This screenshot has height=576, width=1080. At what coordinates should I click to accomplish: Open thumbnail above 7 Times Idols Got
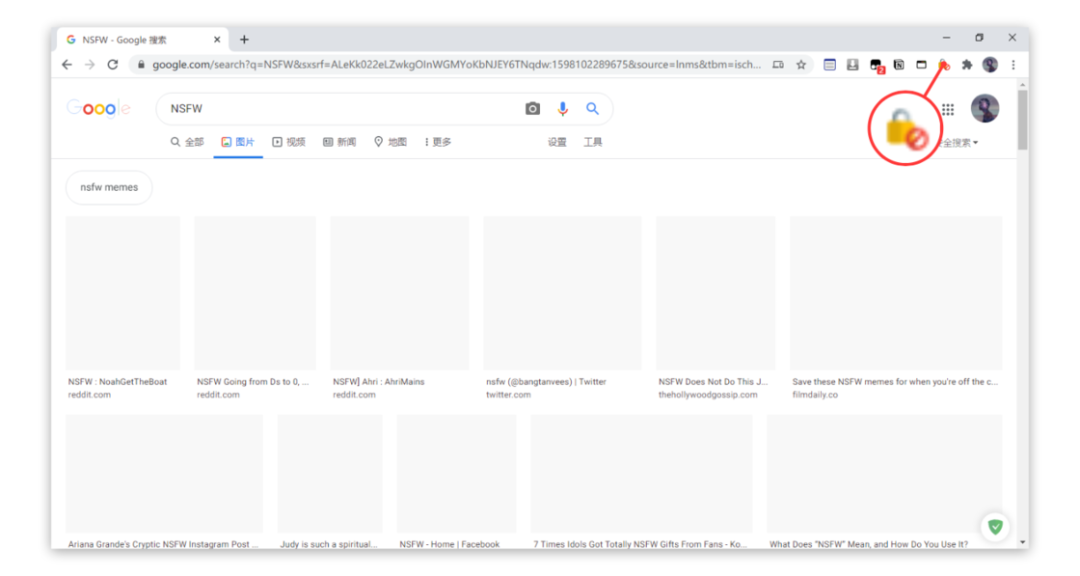641,473
